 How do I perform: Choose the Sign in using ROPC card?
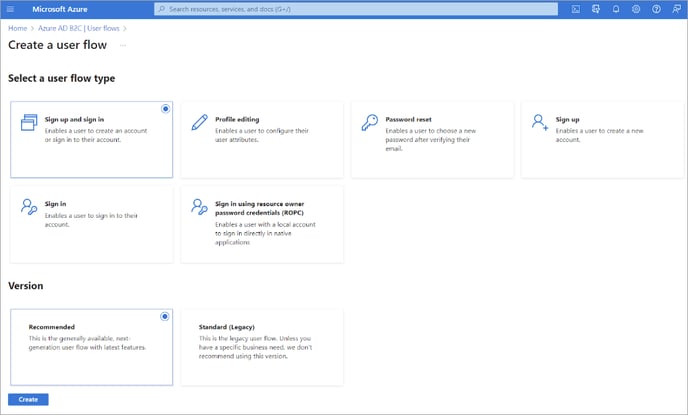click(x=262, y=225)
